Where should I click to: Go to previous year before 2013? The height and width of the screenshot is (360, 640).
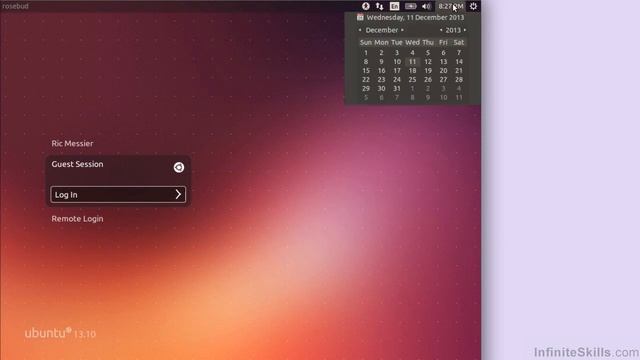coord(441,30)
